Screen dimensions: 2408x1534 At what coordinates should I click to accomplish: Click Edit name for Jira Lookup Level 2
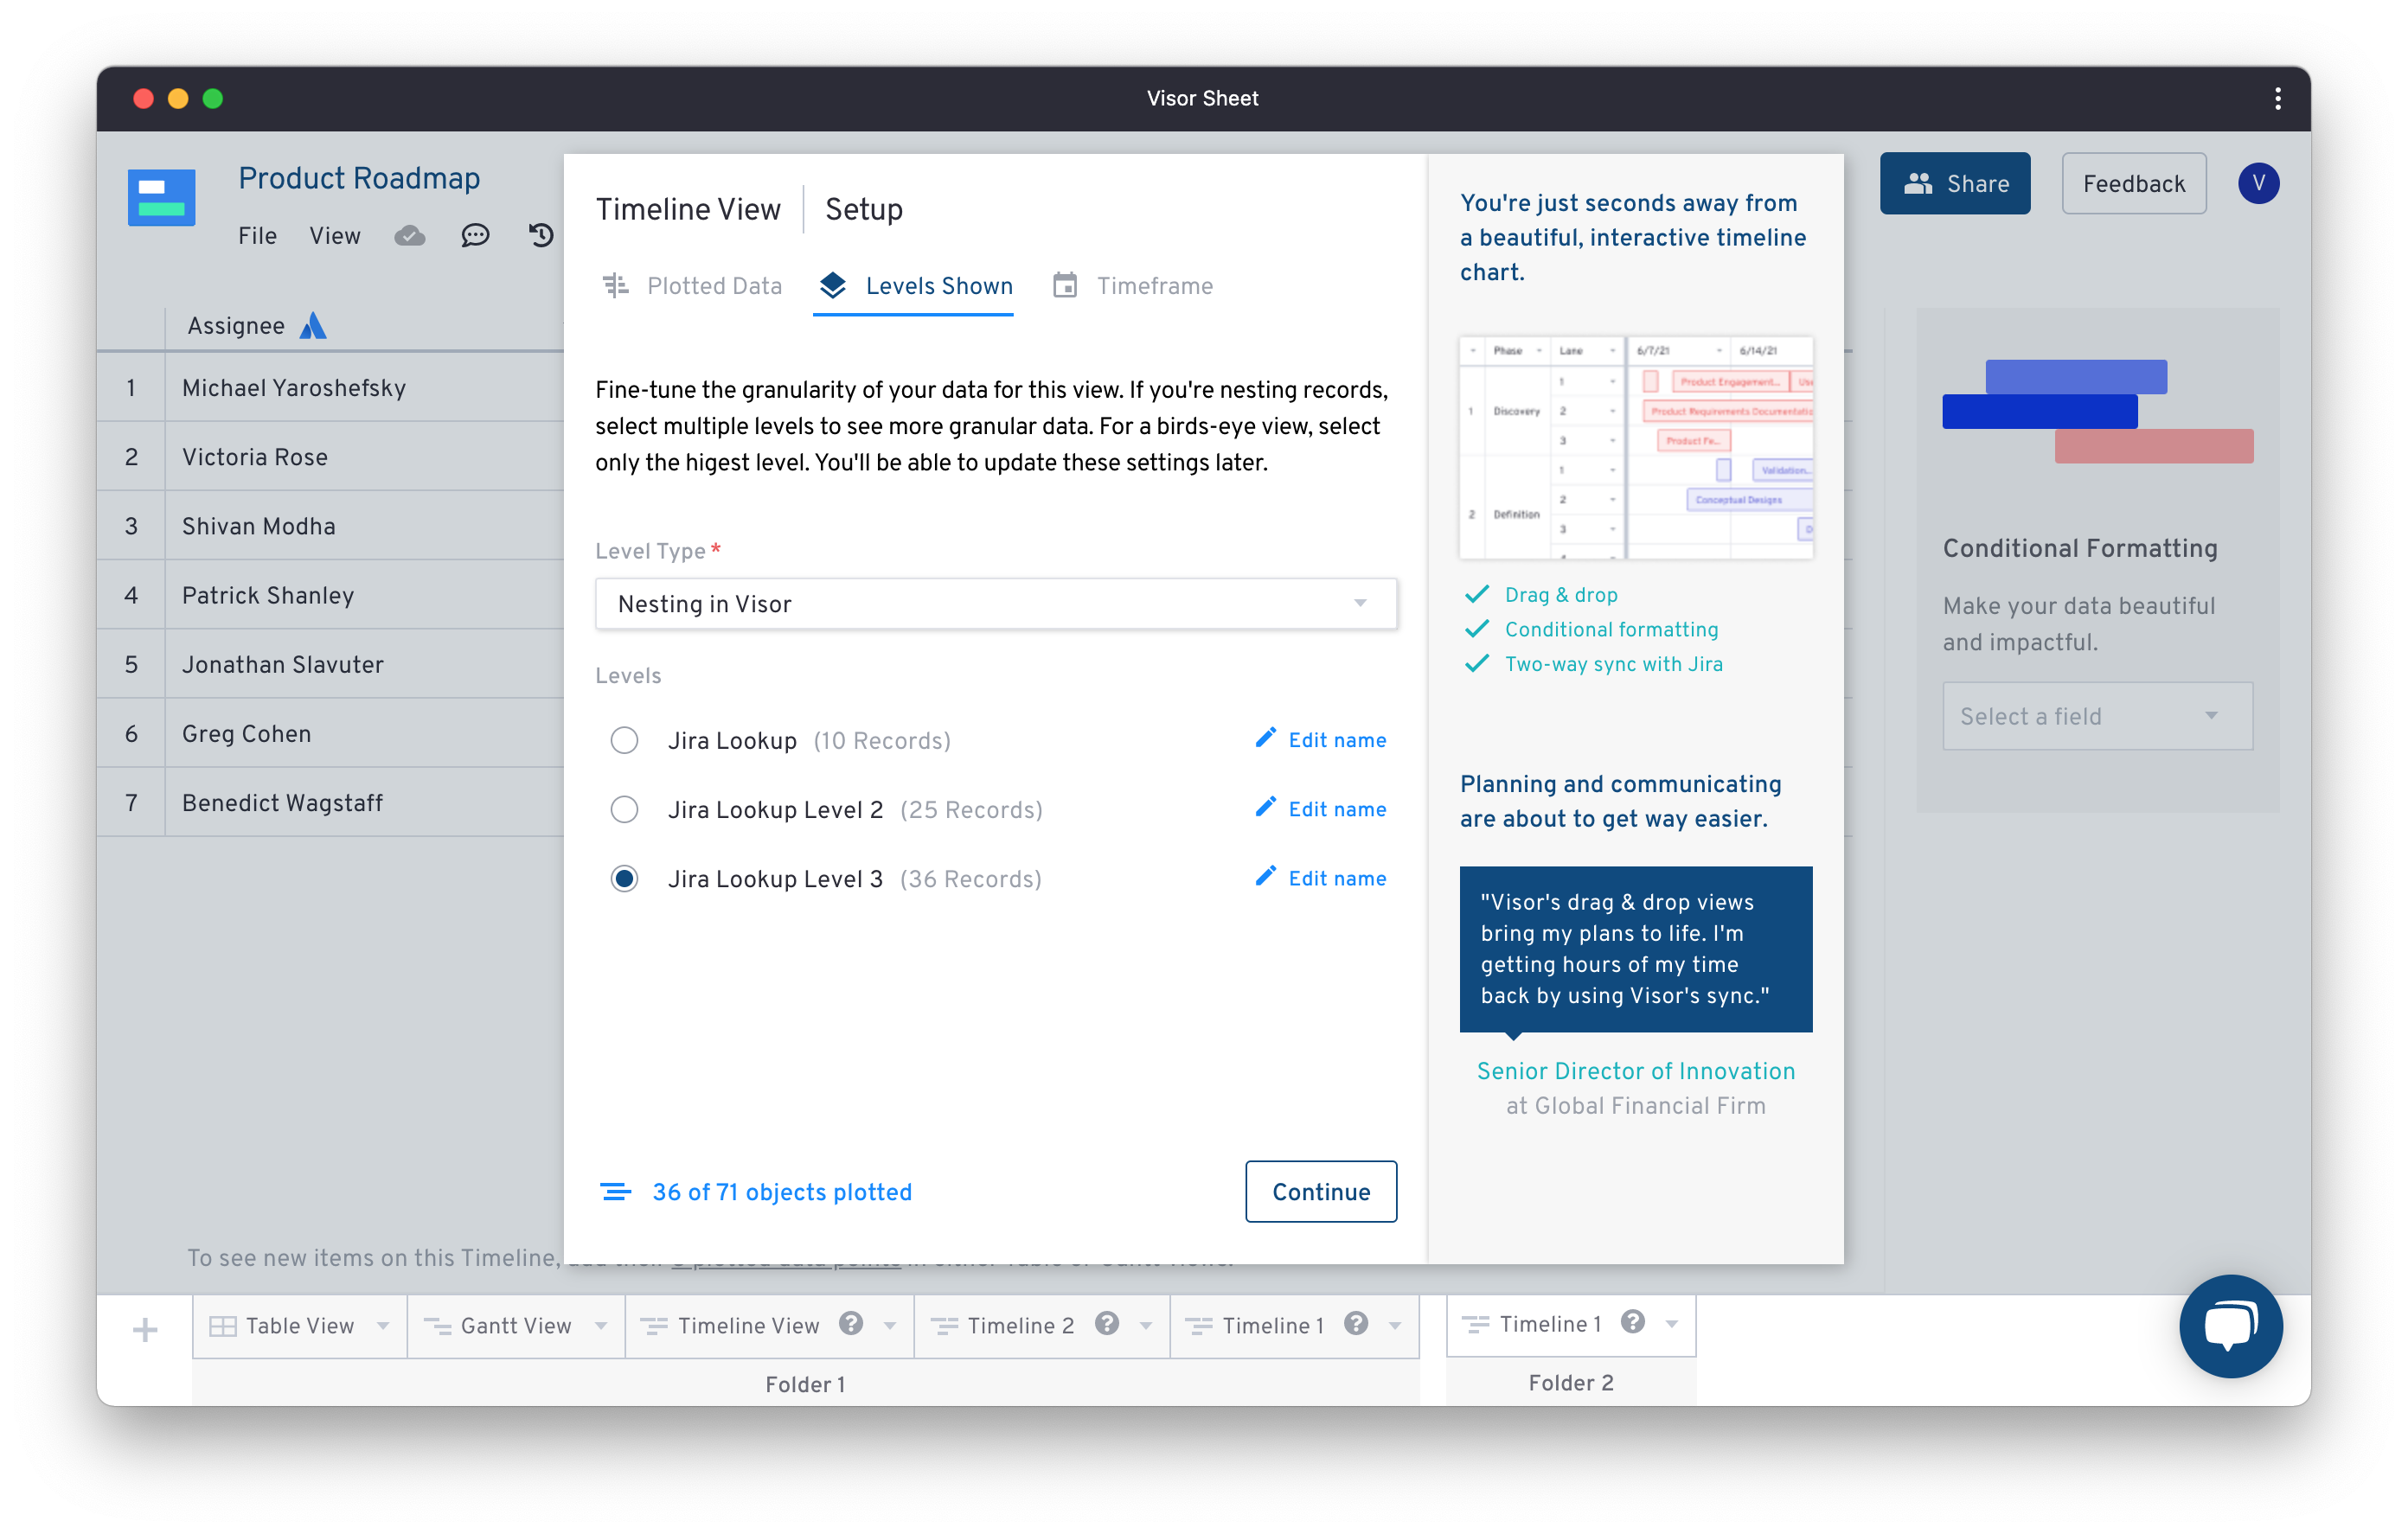(1337, 809)
